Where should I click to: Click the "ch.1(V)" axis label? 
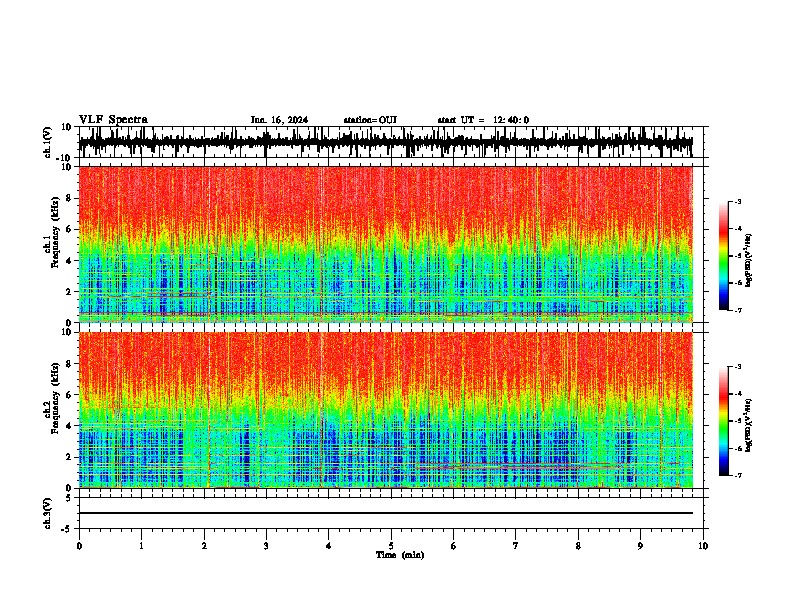[x=48, y=142]
